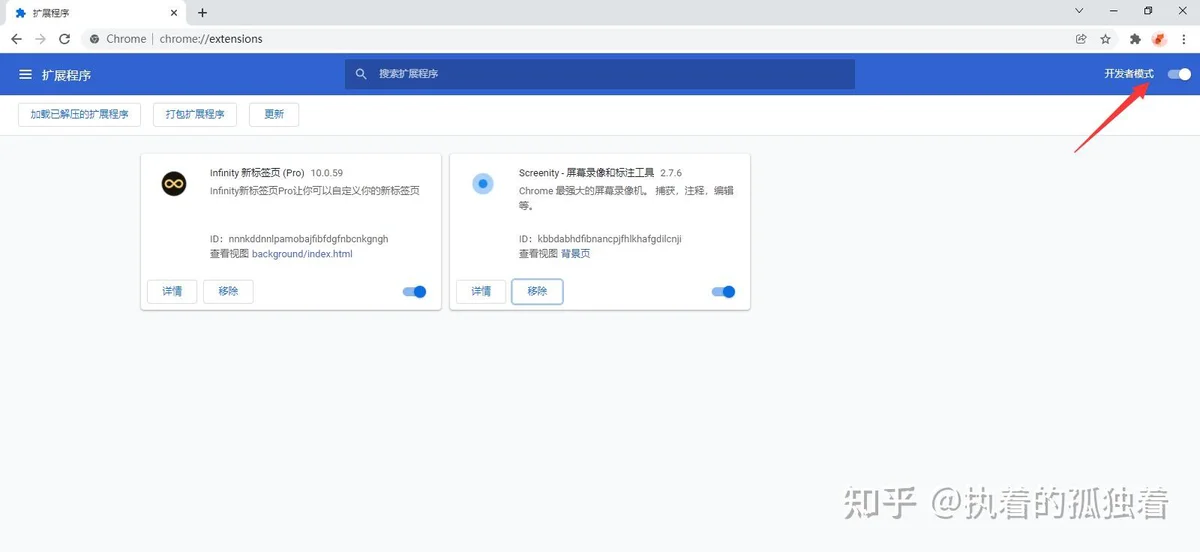Screen dimensions: 1200x552
Task: Share this page icon in address bar
Action: [1081, 39]
